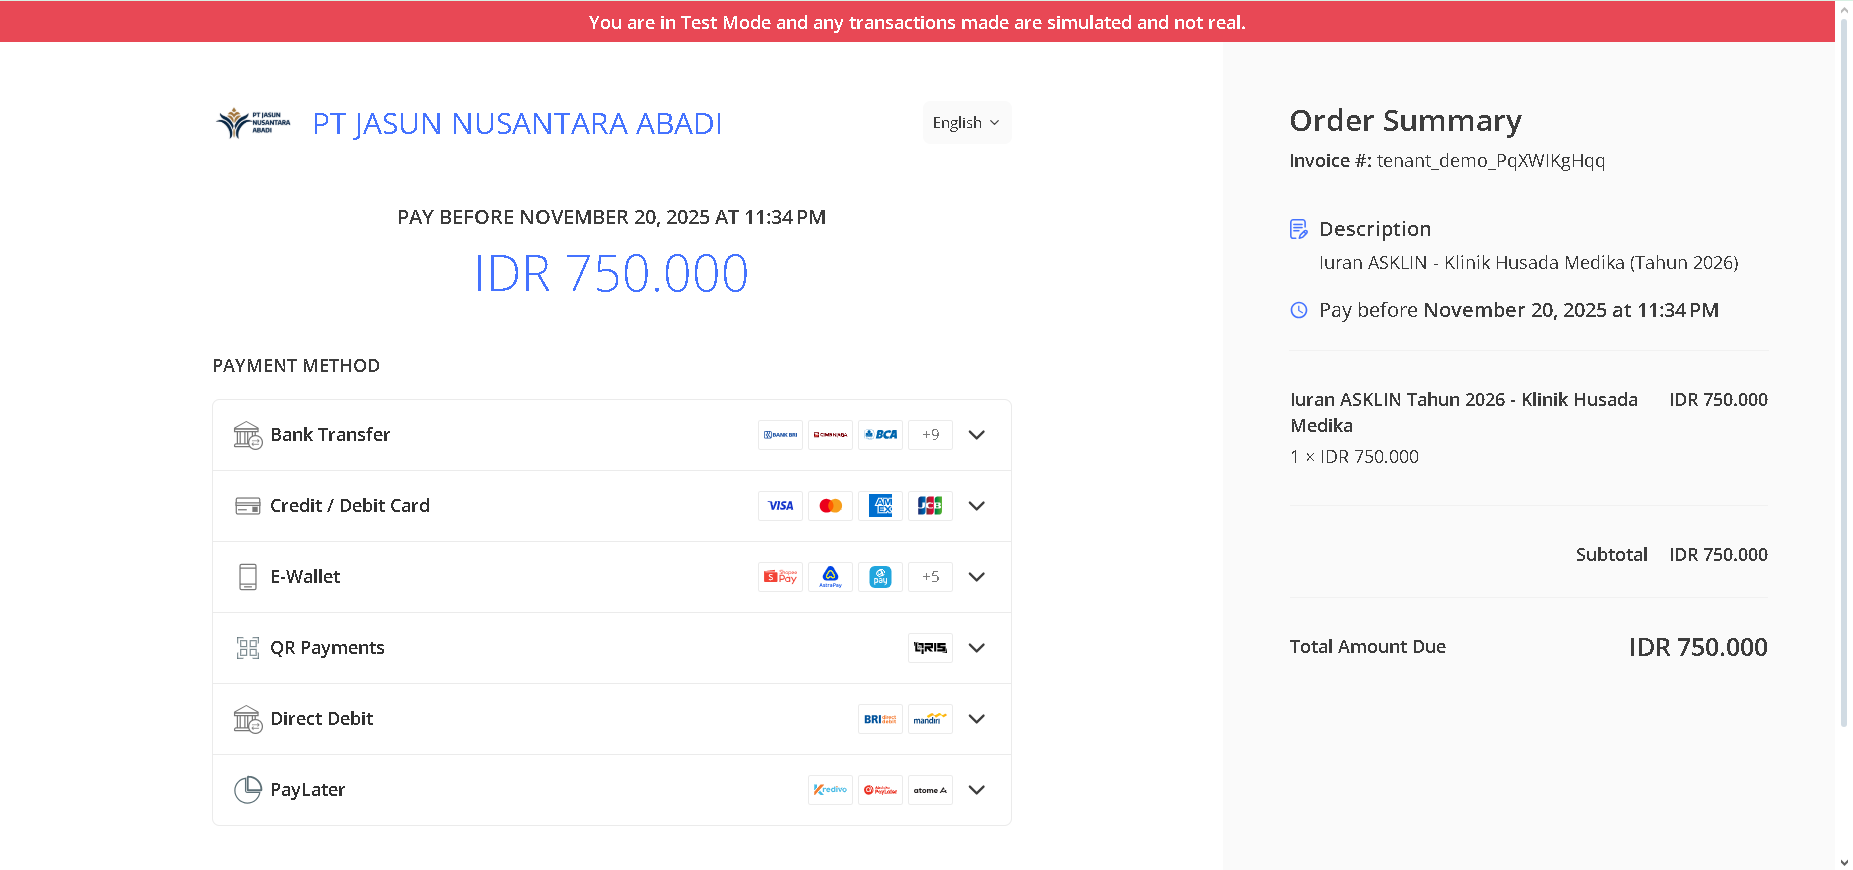Click the BCA bank logo
The height and width of the screenshot is (870, 1853).
(880, 435)
